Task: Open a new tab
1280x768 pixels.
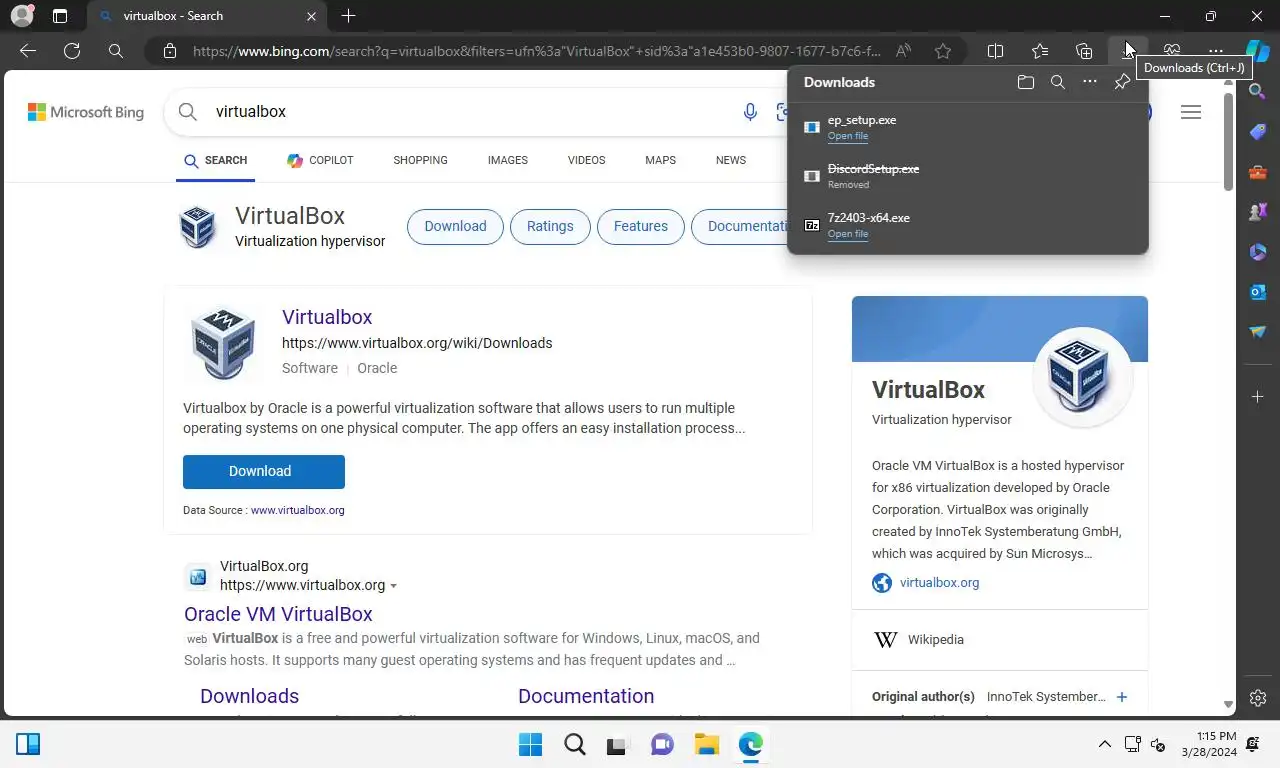Action: pyautogui.click(x=348, y=16)
